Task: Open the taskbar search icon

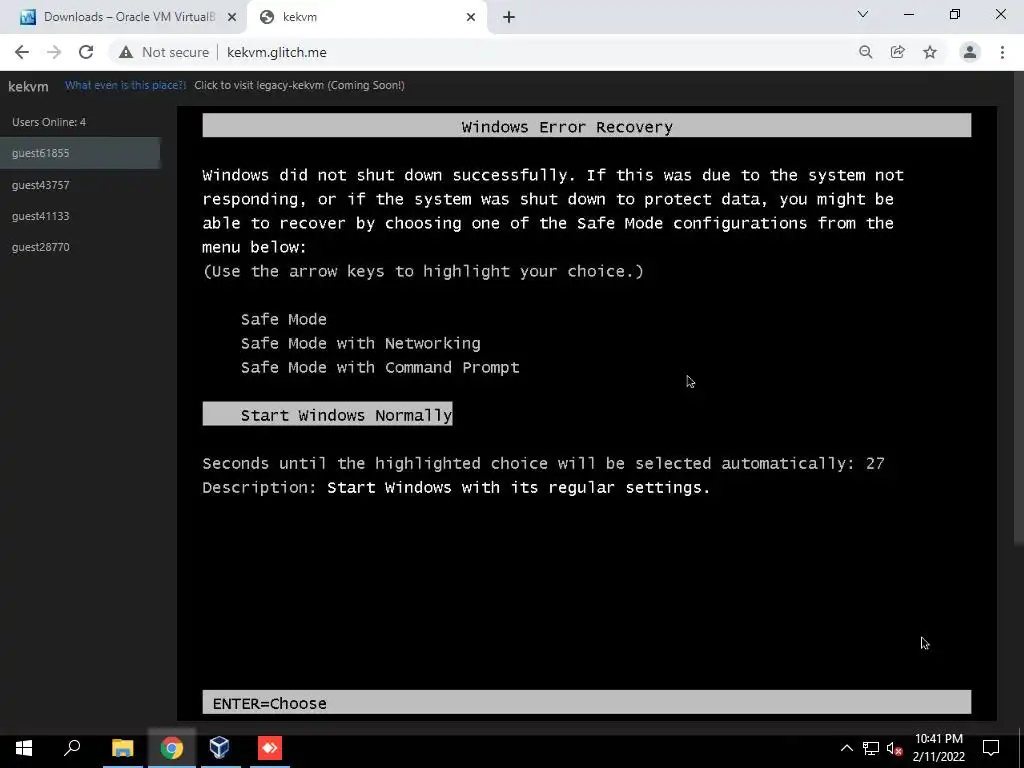Action: coord(72,748)
